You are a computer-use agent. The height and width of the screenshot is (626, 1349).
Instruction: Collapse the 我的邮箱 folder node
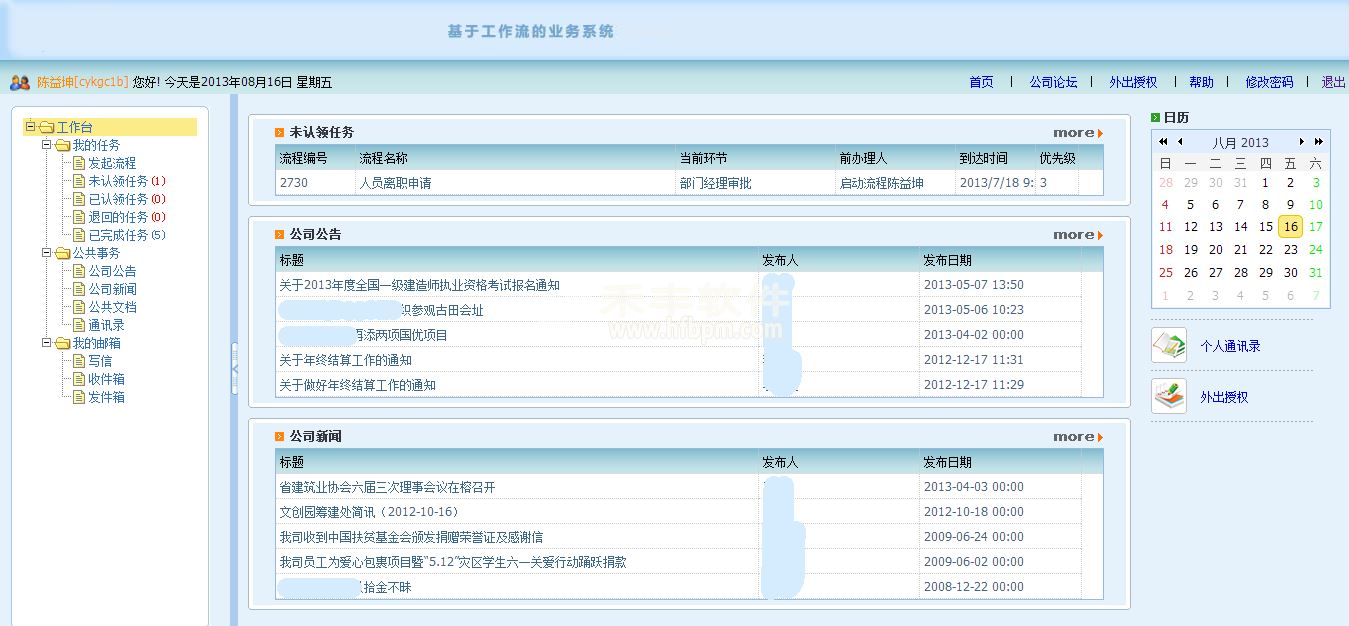(46, 343)
